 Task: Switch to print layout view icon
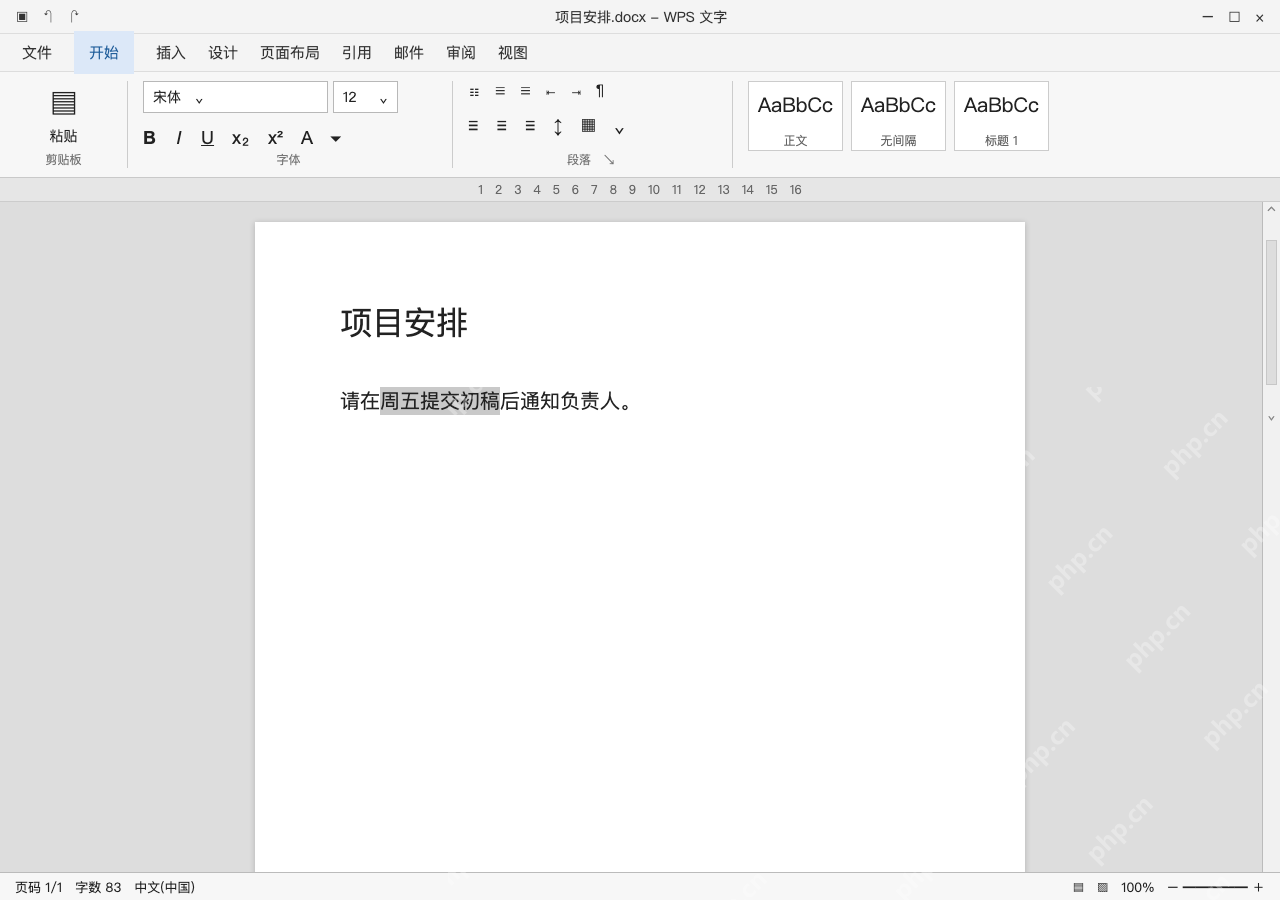pos(1078,887)
